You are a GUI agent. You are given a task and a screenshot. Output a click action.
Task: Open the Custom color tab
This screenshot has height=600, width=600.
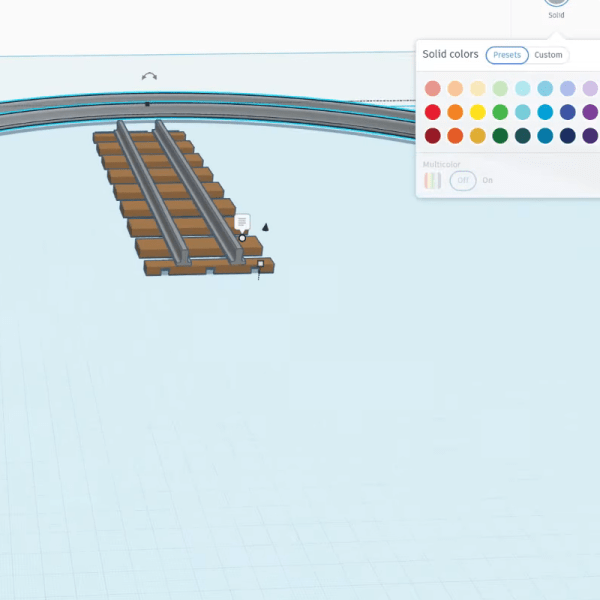tap(548, 55)
